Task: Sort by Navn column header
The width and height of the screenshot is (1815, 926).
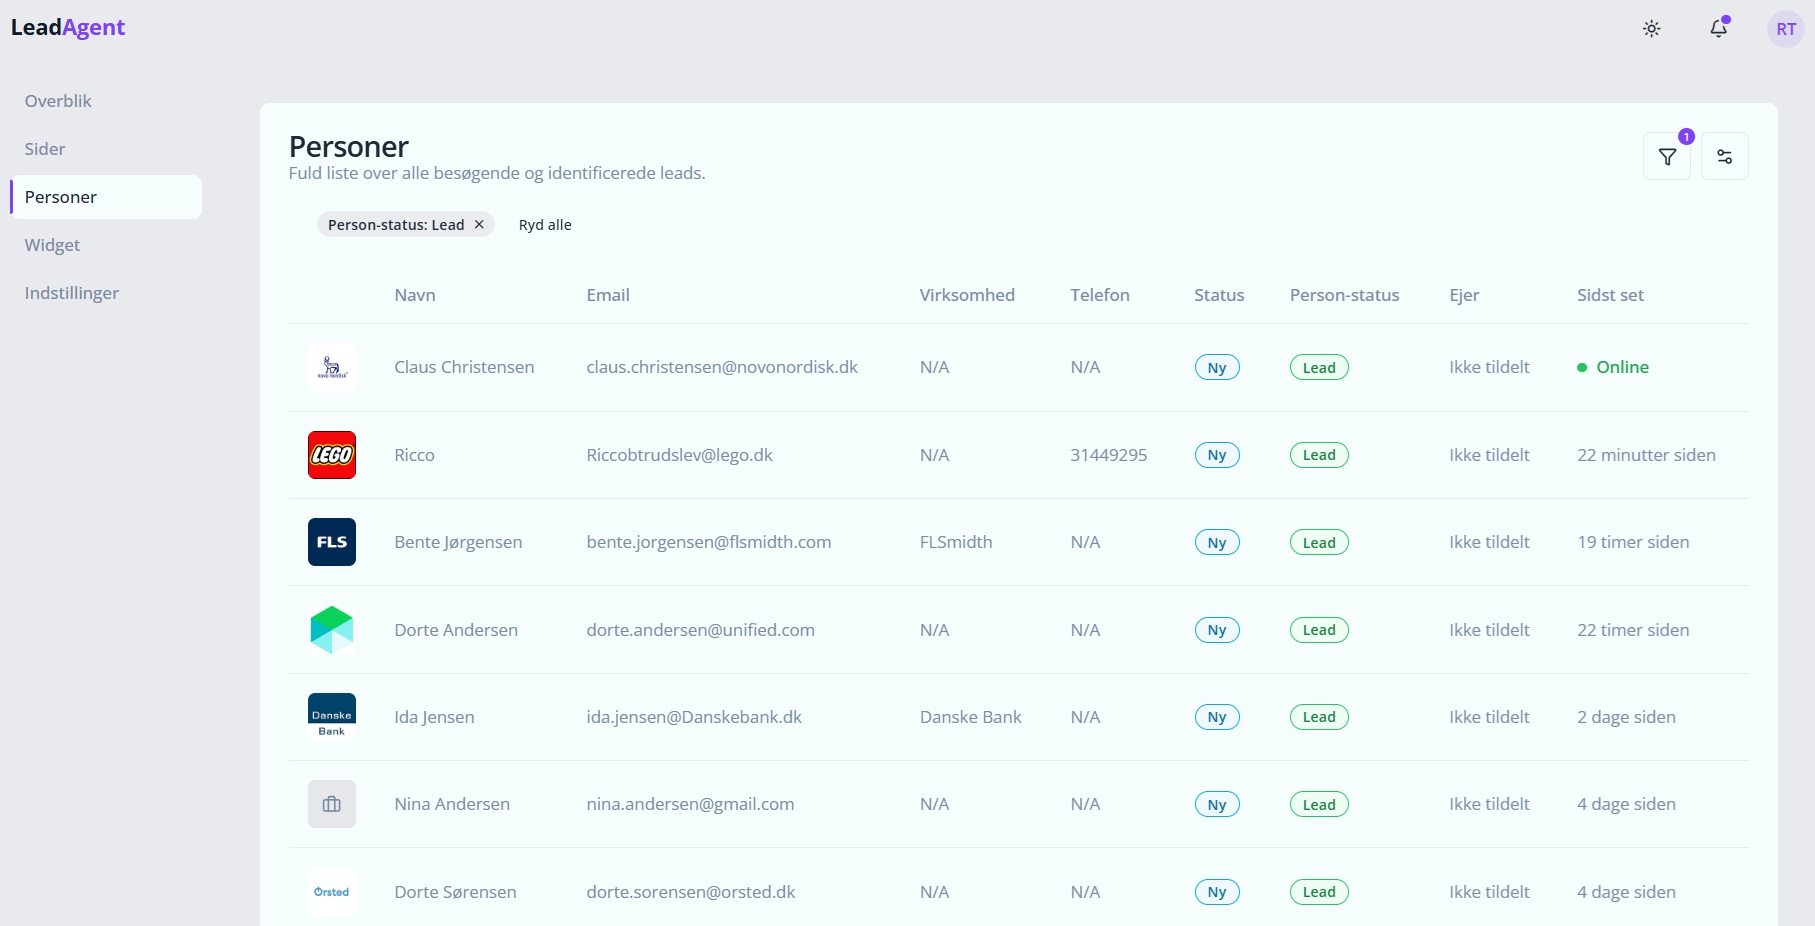Action: pos(415,295)
